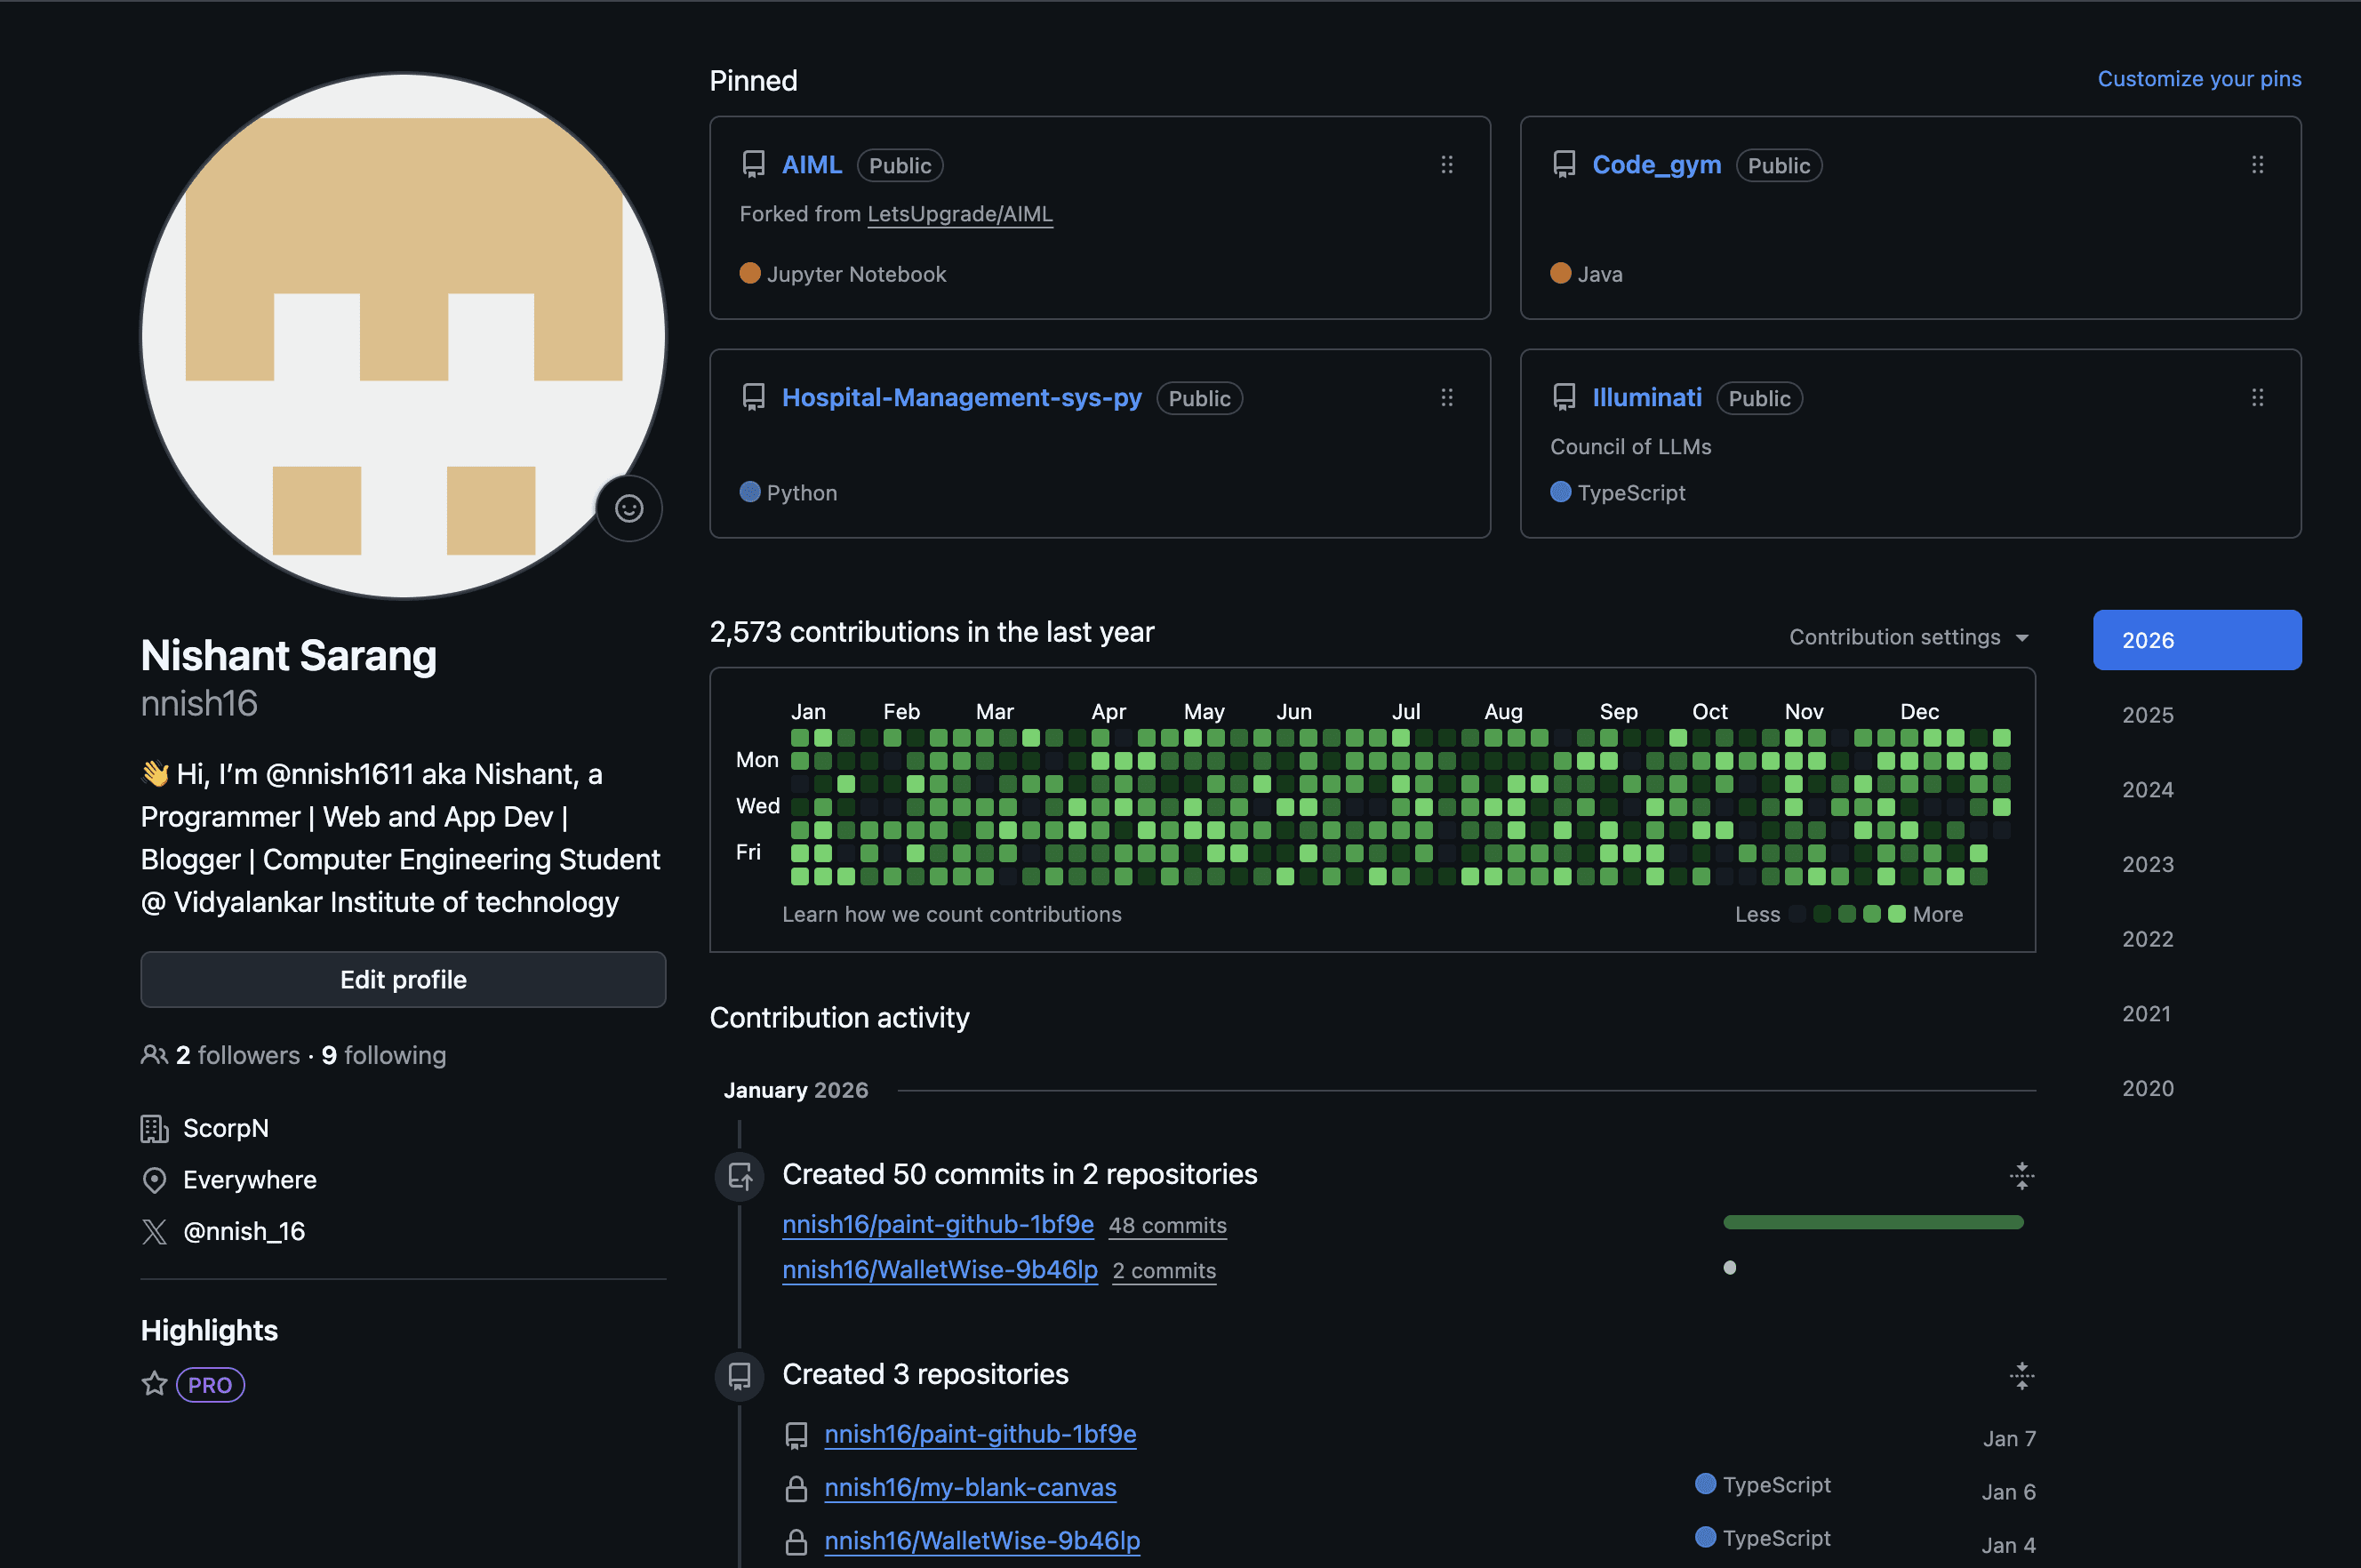Click the Edit profile button
The width and height of the screenshot is (2361, 1568).
(x=403, y=980)
